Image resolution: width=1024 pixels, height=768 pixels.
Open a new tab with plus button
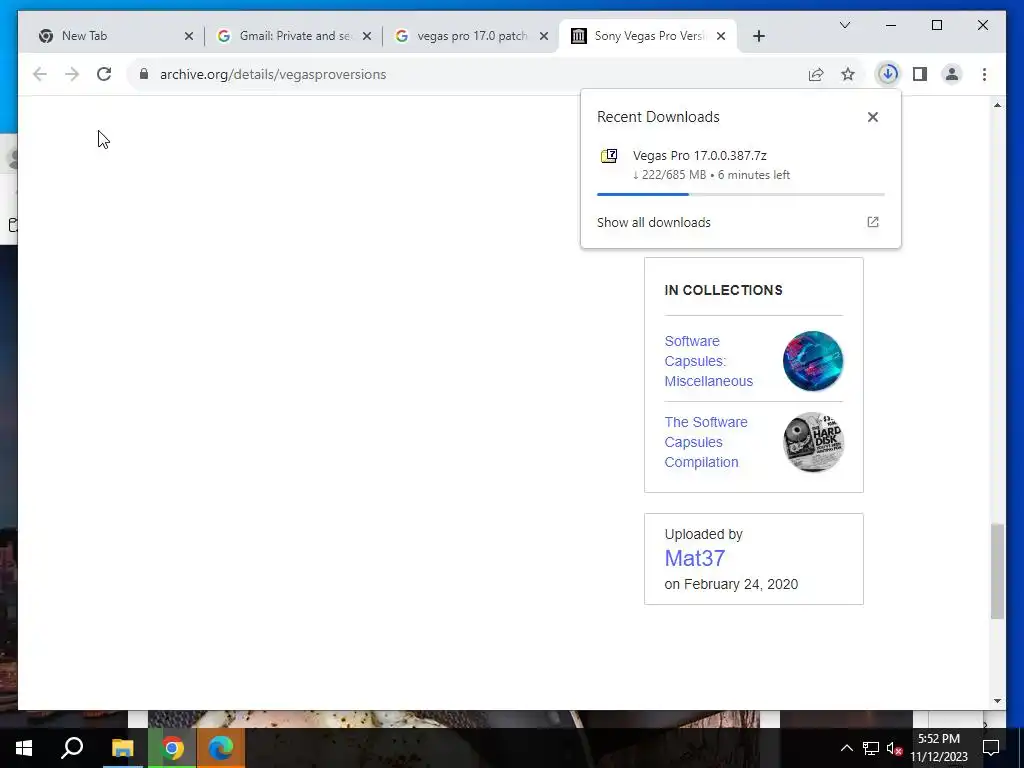pyautogui.click(x=758, y=36)
